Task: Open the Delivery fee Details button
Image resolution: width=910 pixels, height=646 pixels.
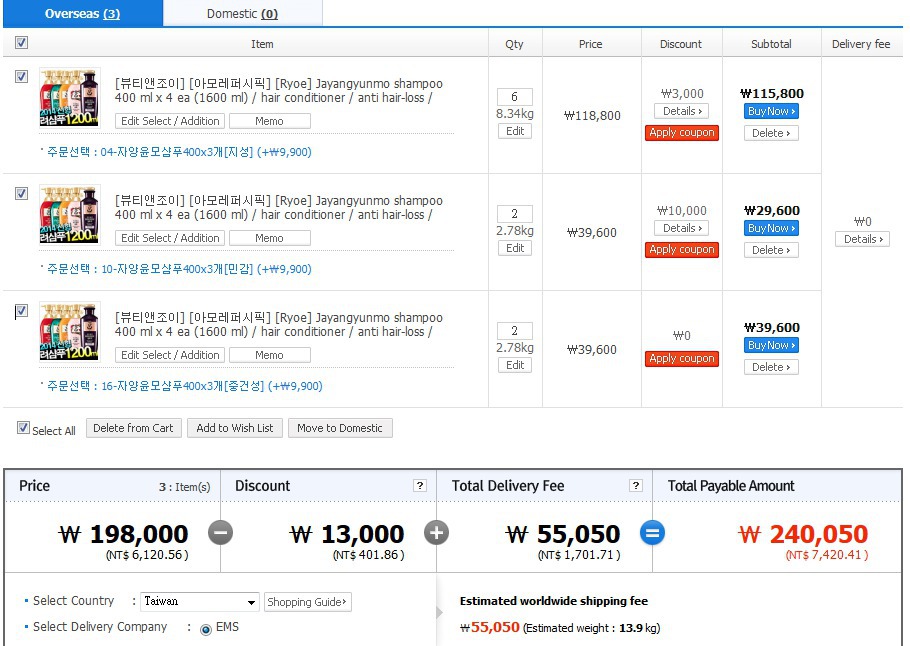Action: (x=862, y=239)
